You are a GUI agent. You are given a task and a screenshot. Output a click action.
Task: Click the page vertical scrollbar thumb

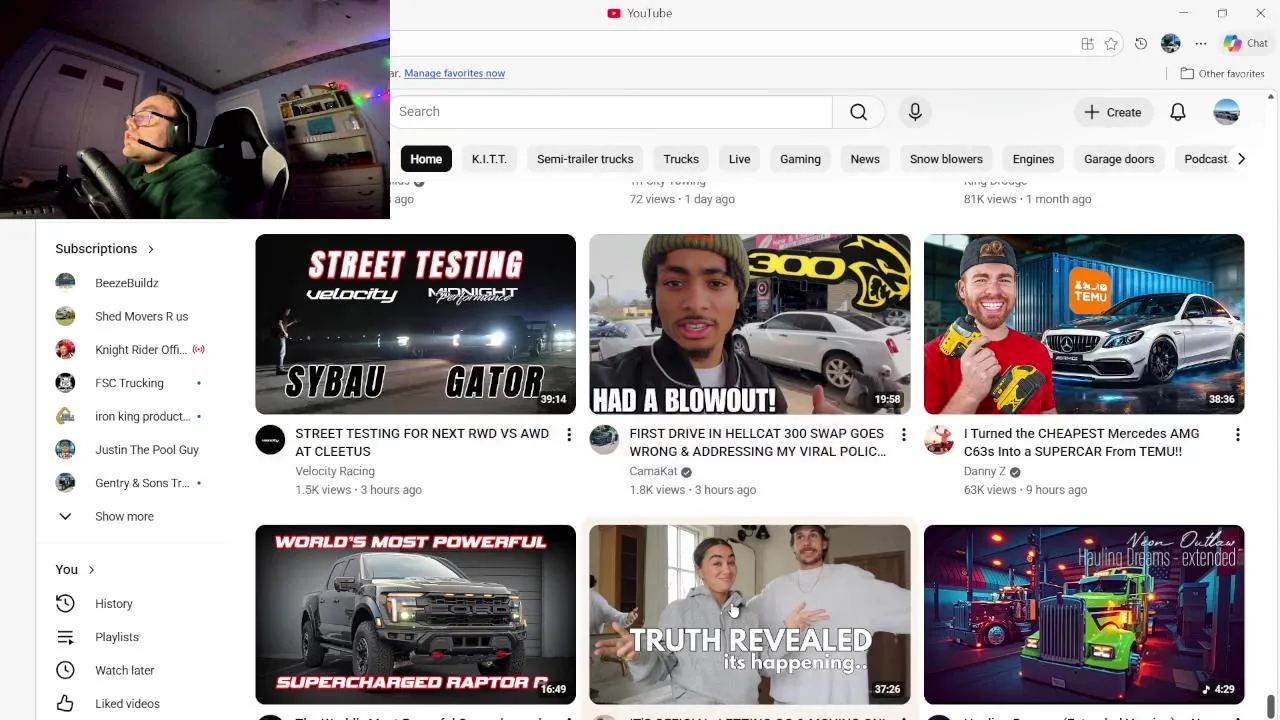(x=1271, y=706)
